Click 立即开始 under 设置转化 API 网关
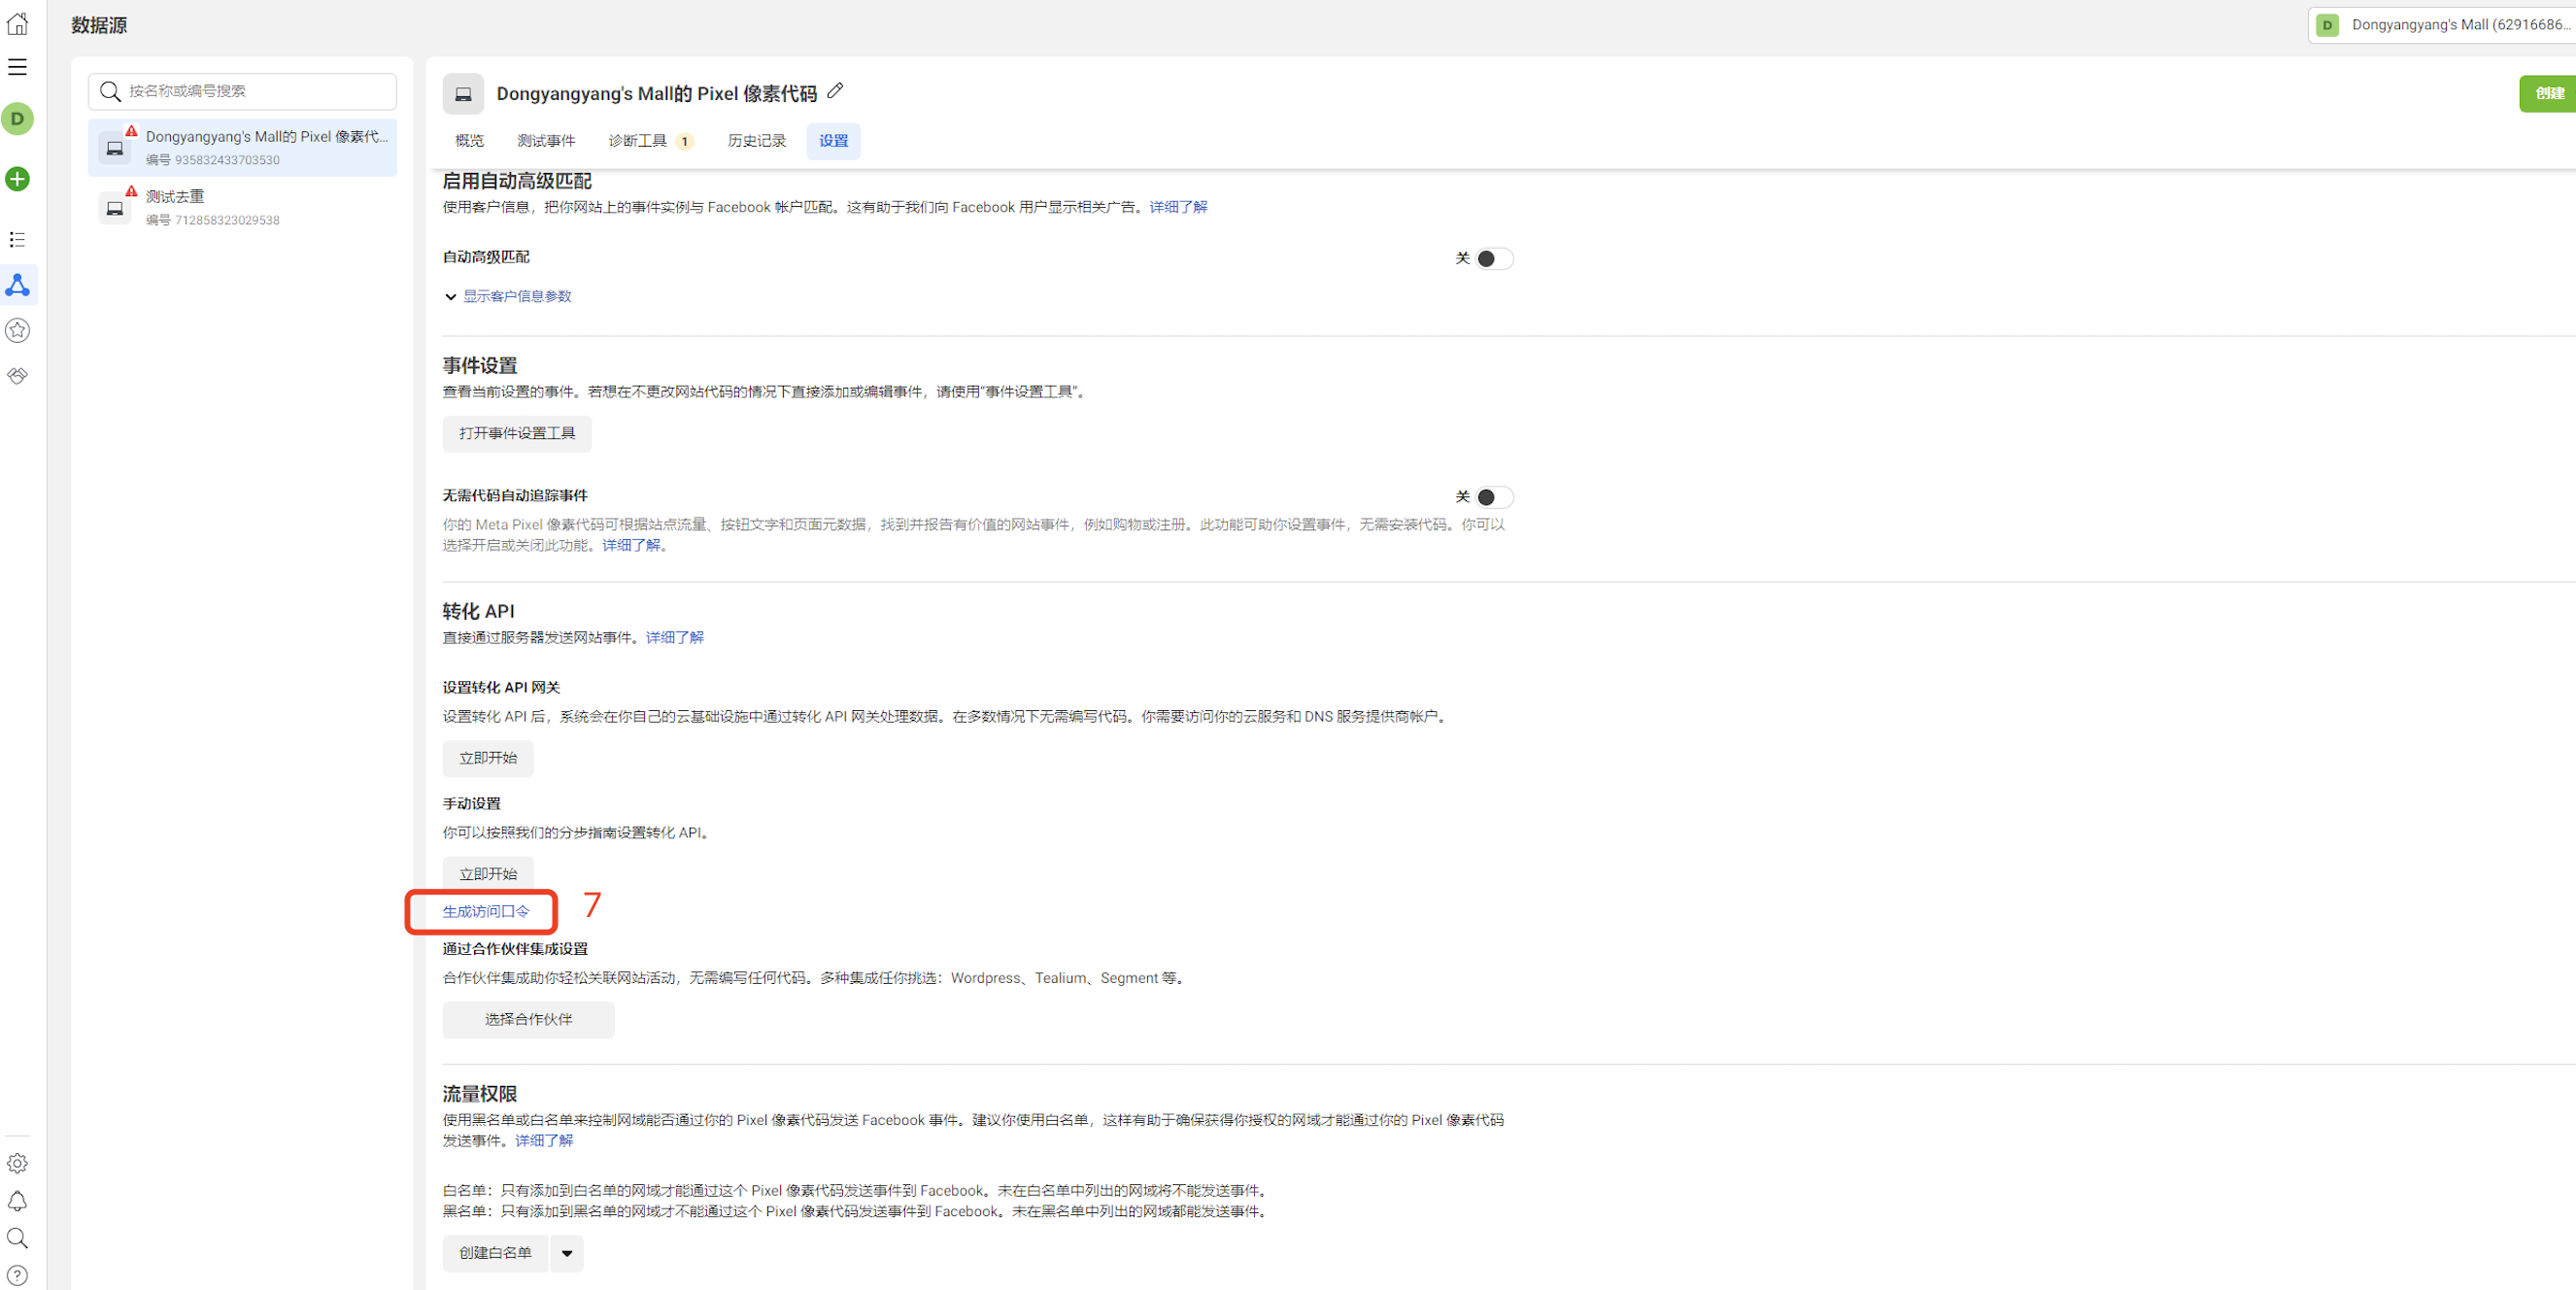The image size is (2576, 1290). click(488, 759)
